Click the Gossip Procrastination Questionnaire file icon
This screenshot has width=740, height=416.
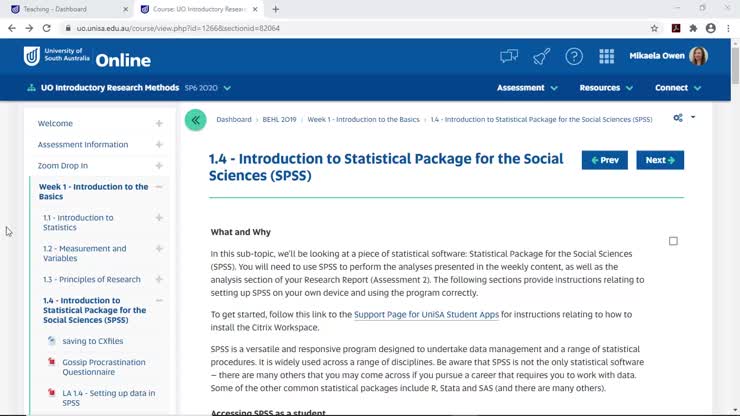51,362
